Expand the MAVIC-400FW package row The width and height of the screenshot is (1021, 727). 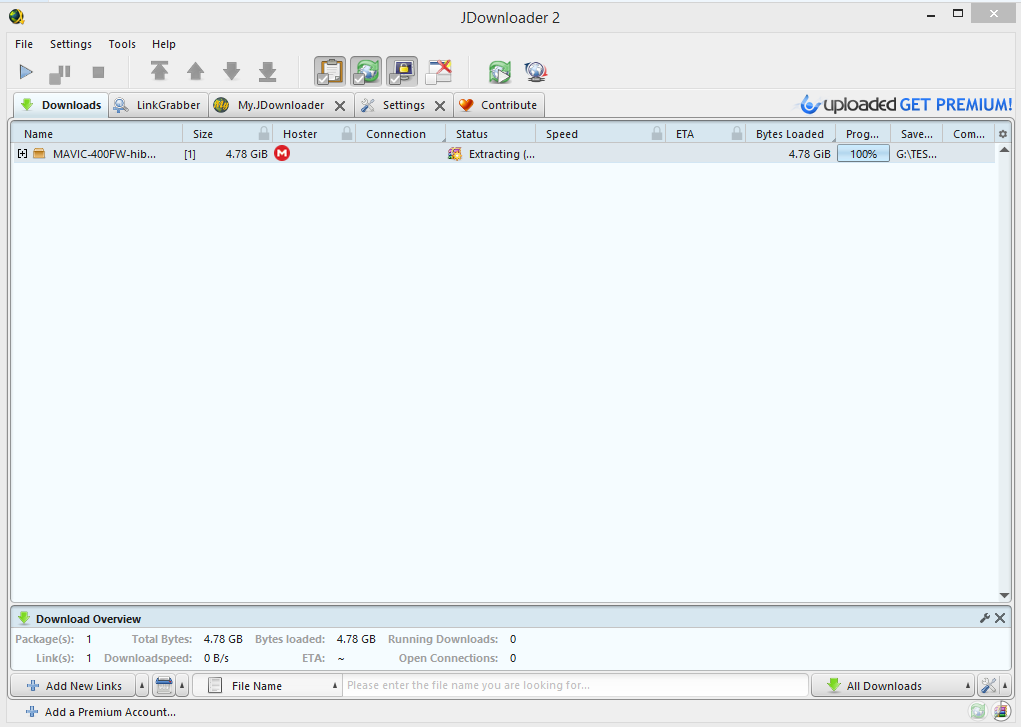(x=23, y=154)
